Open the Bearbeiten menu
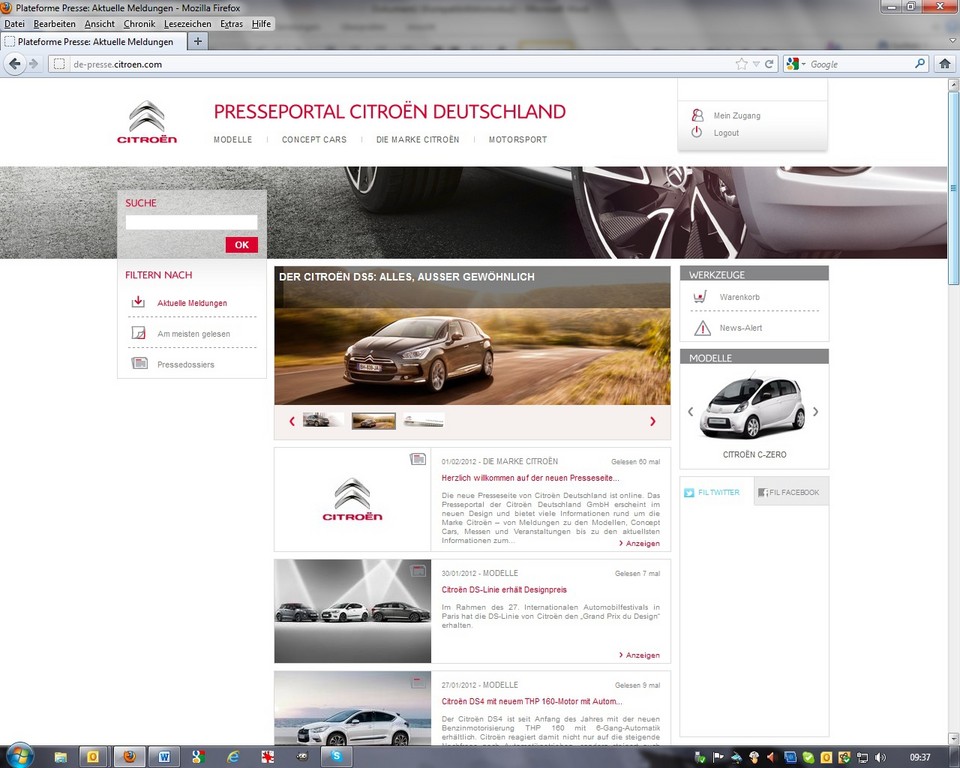This screenshot has height=768, width=960. [x=54, y=24]
